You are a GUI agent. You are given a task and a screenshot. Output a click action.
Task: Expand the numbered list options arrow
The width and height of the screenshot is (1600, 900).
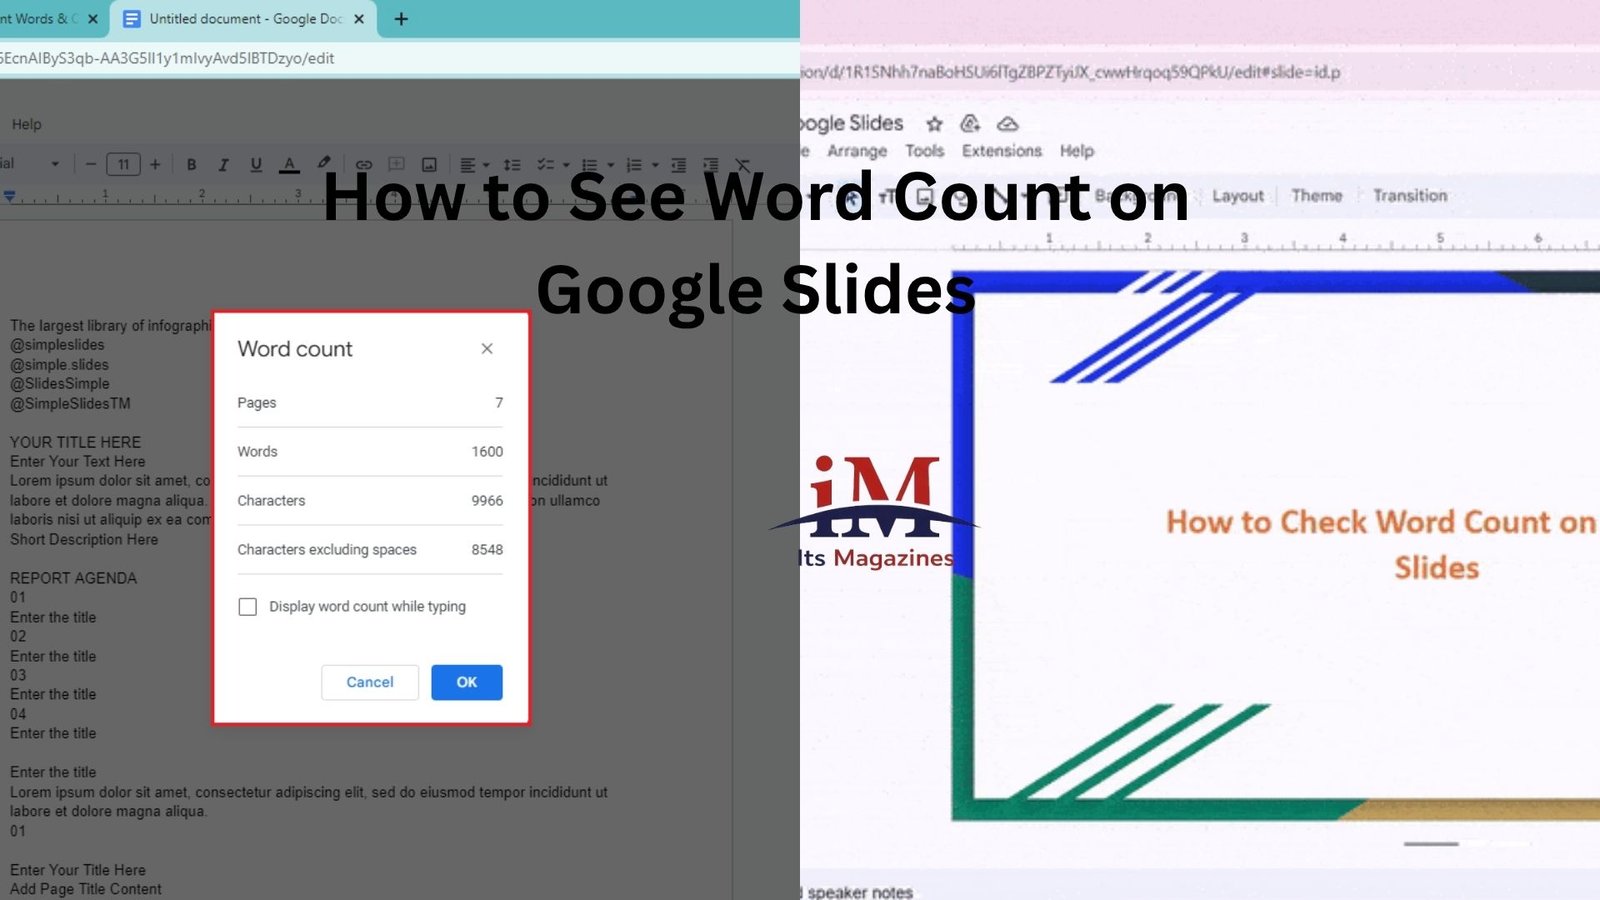(x=655, y=165)
